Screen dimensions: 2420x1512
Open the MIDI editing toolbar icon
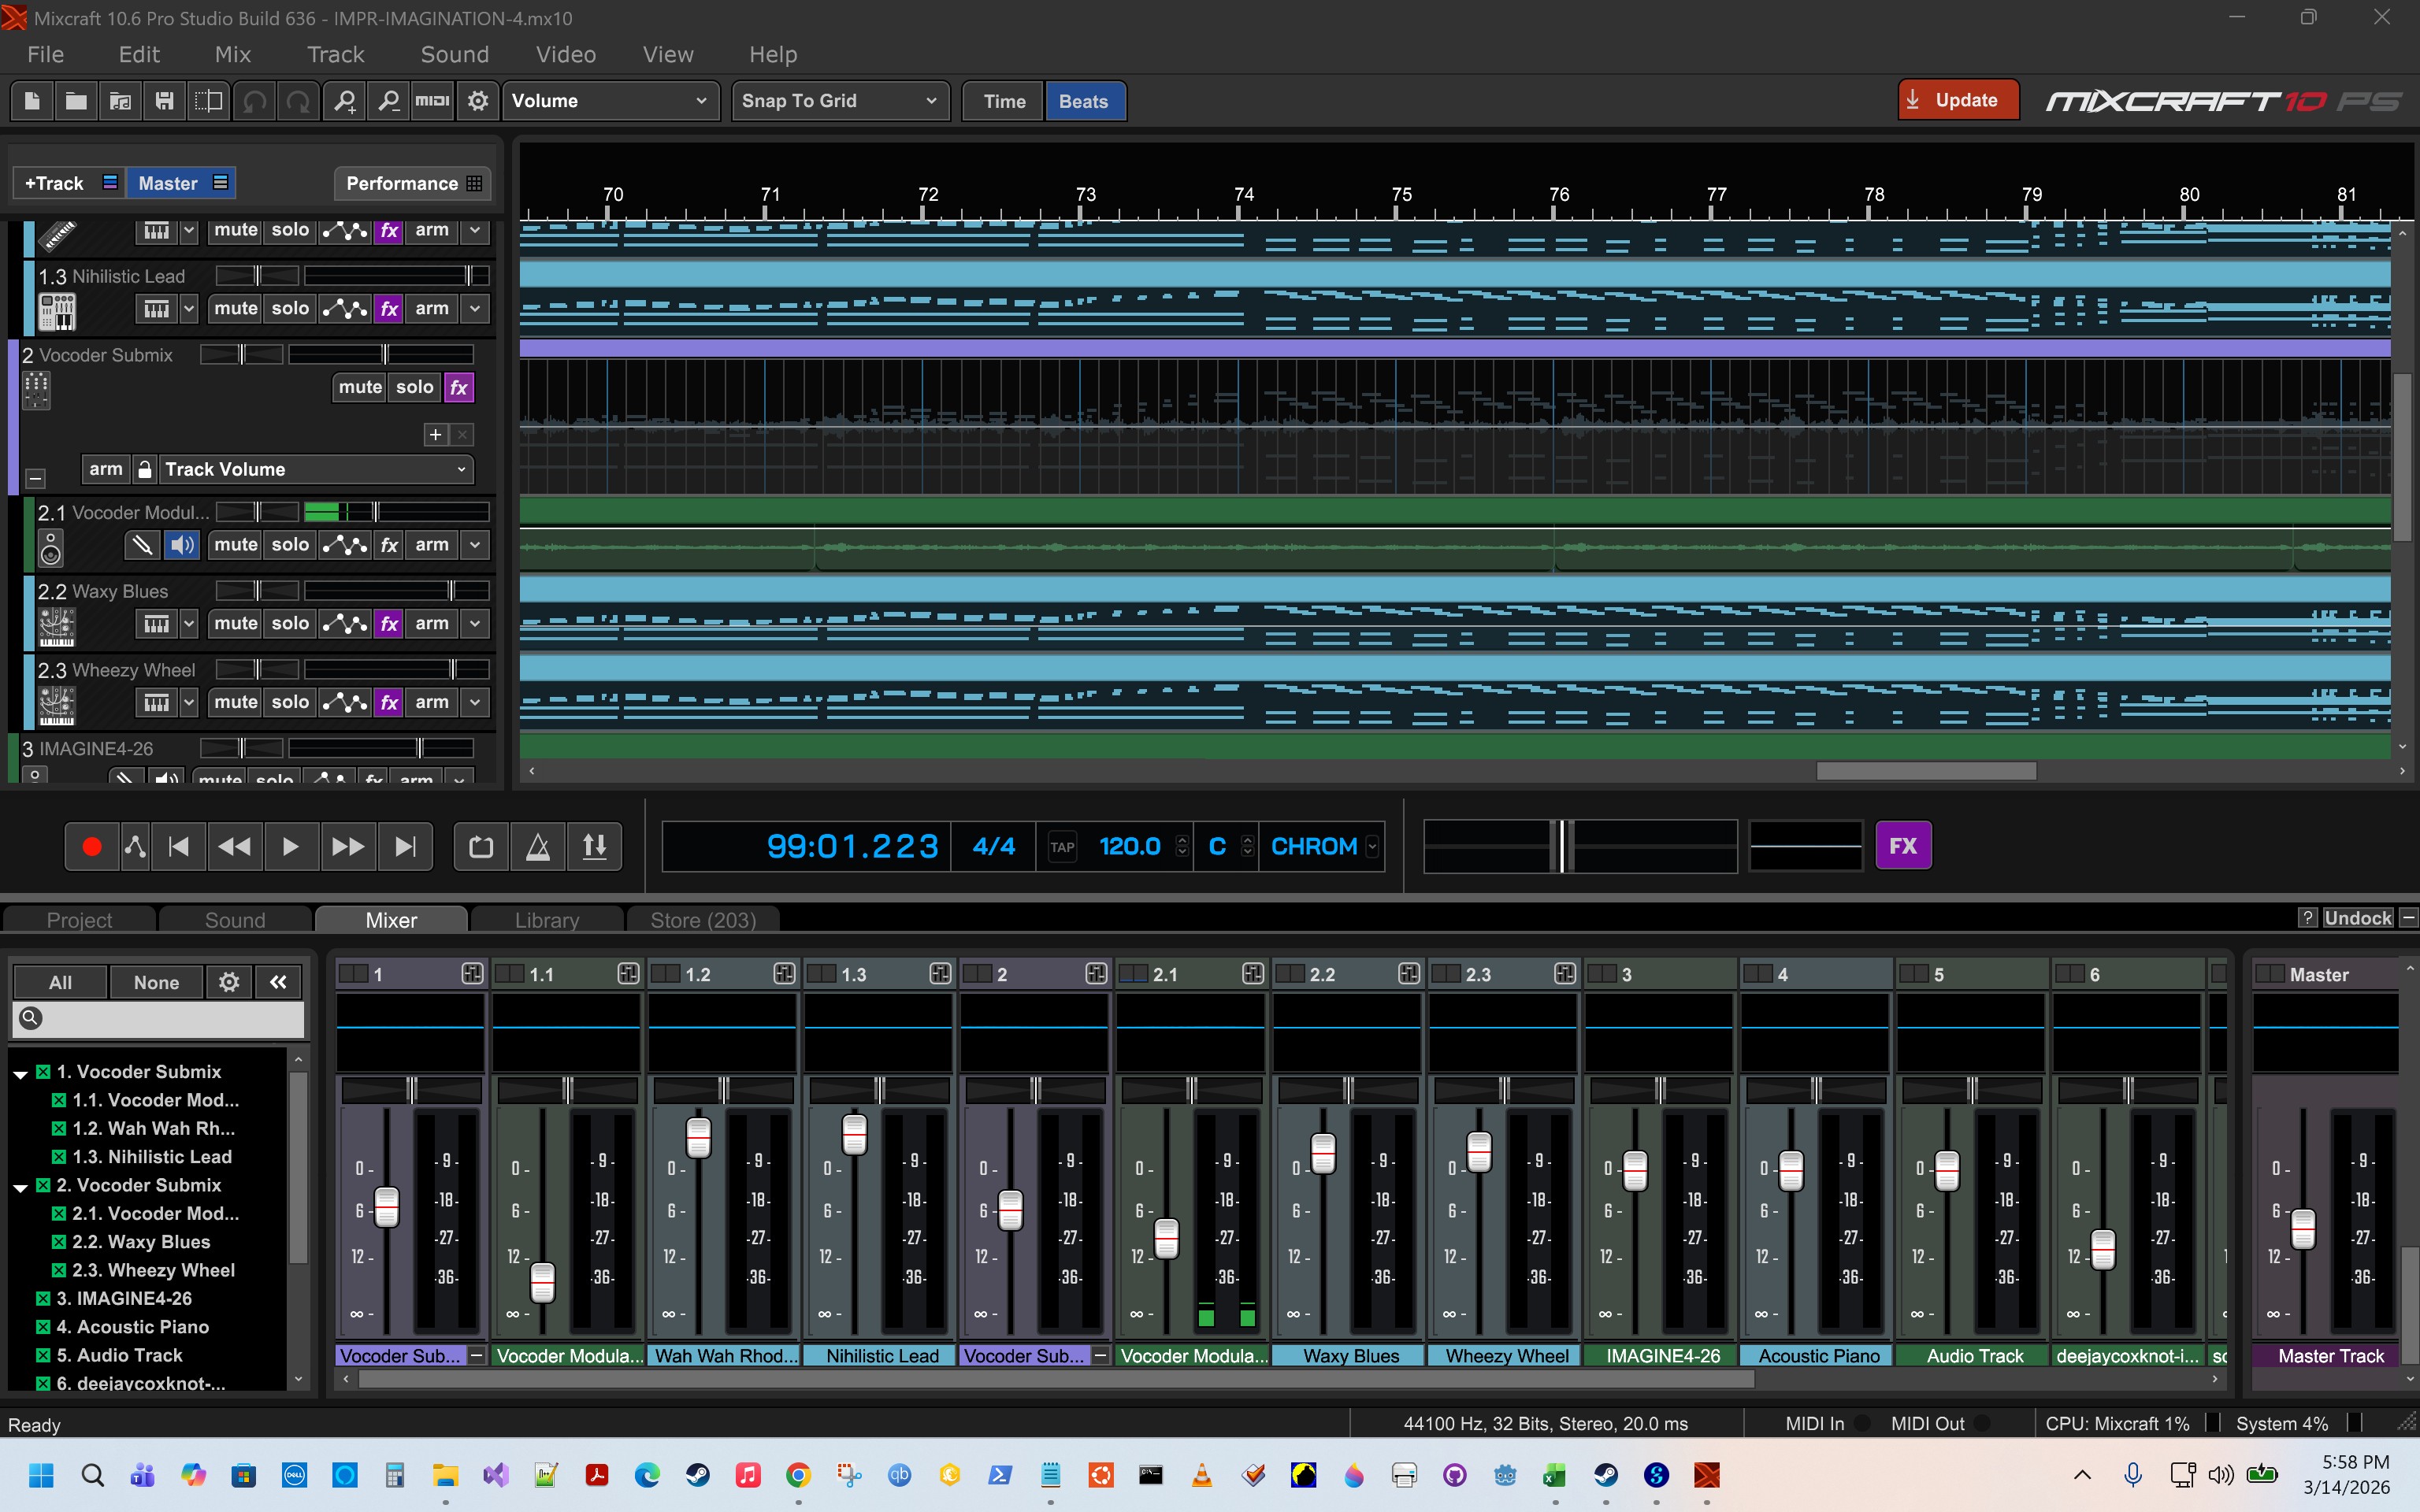click(x=432, y=101)
